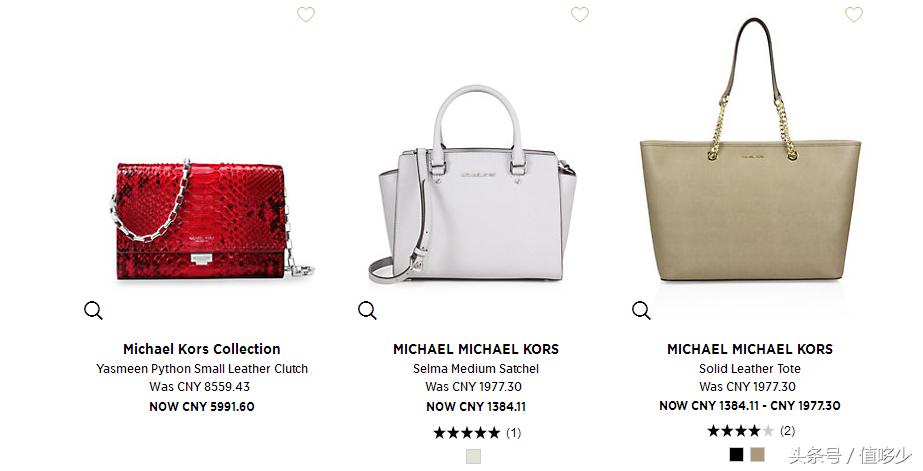Screen dimensions: 923x471
Task: Open the beige leather tote product image
Action: click(x=750, y=150)
